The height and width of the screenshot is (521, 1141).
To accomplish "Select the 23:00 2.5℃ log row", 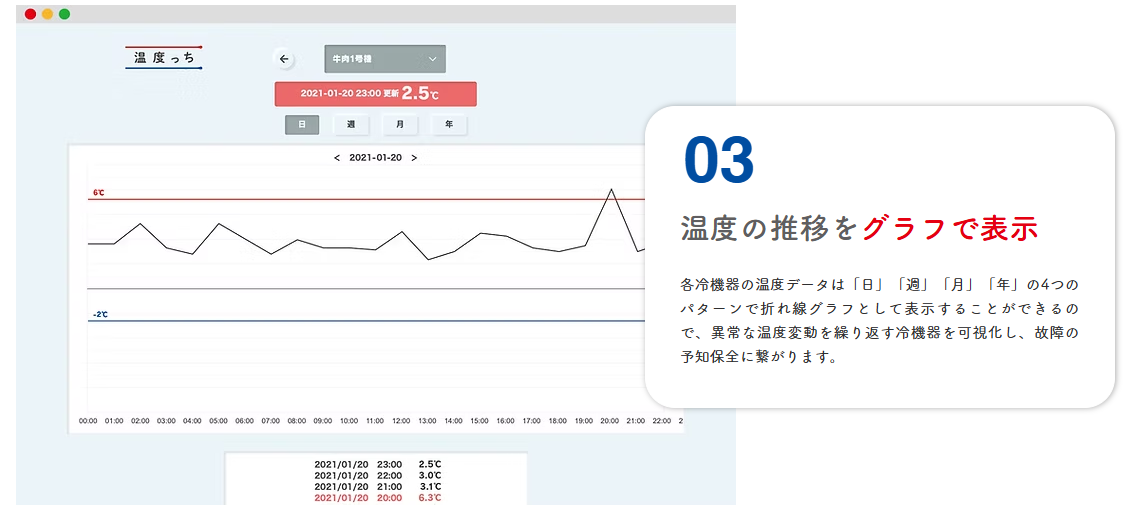I will pyautogui.click(x=378, y=464).
